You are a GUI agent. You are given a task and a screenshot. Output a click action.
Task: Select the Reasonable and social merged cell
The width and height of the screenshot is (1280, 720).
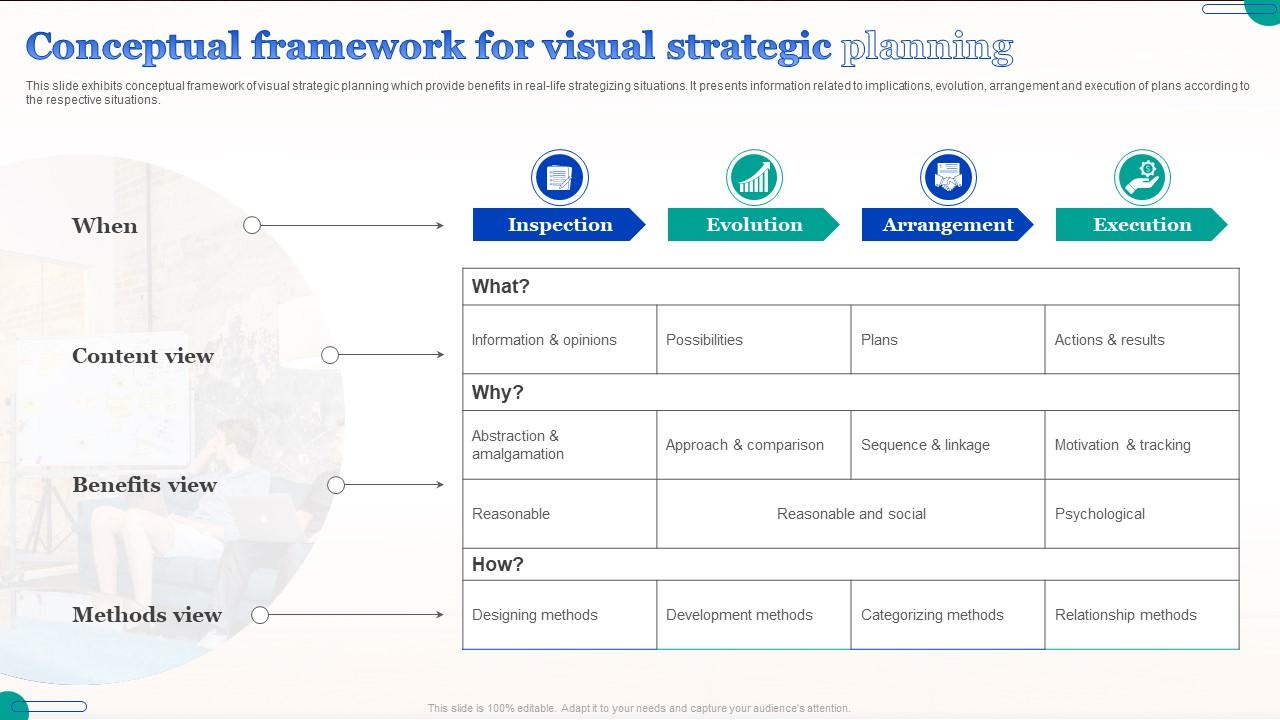point(851,514)
